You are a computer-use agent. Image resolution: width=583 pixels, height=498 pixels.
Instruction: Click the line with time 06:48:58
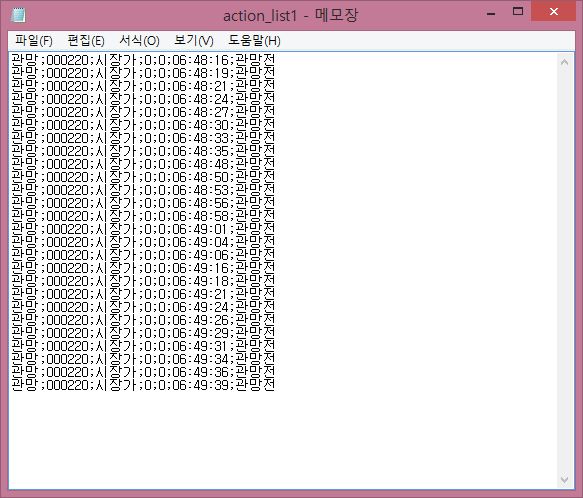(143, 216)
